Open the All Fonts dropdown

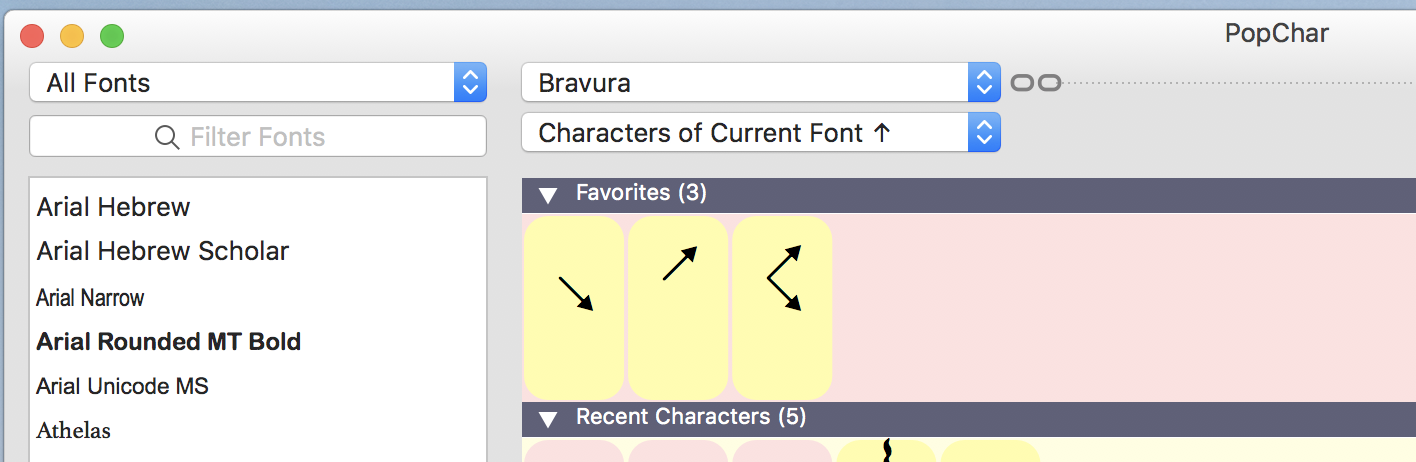pos(258,83)
